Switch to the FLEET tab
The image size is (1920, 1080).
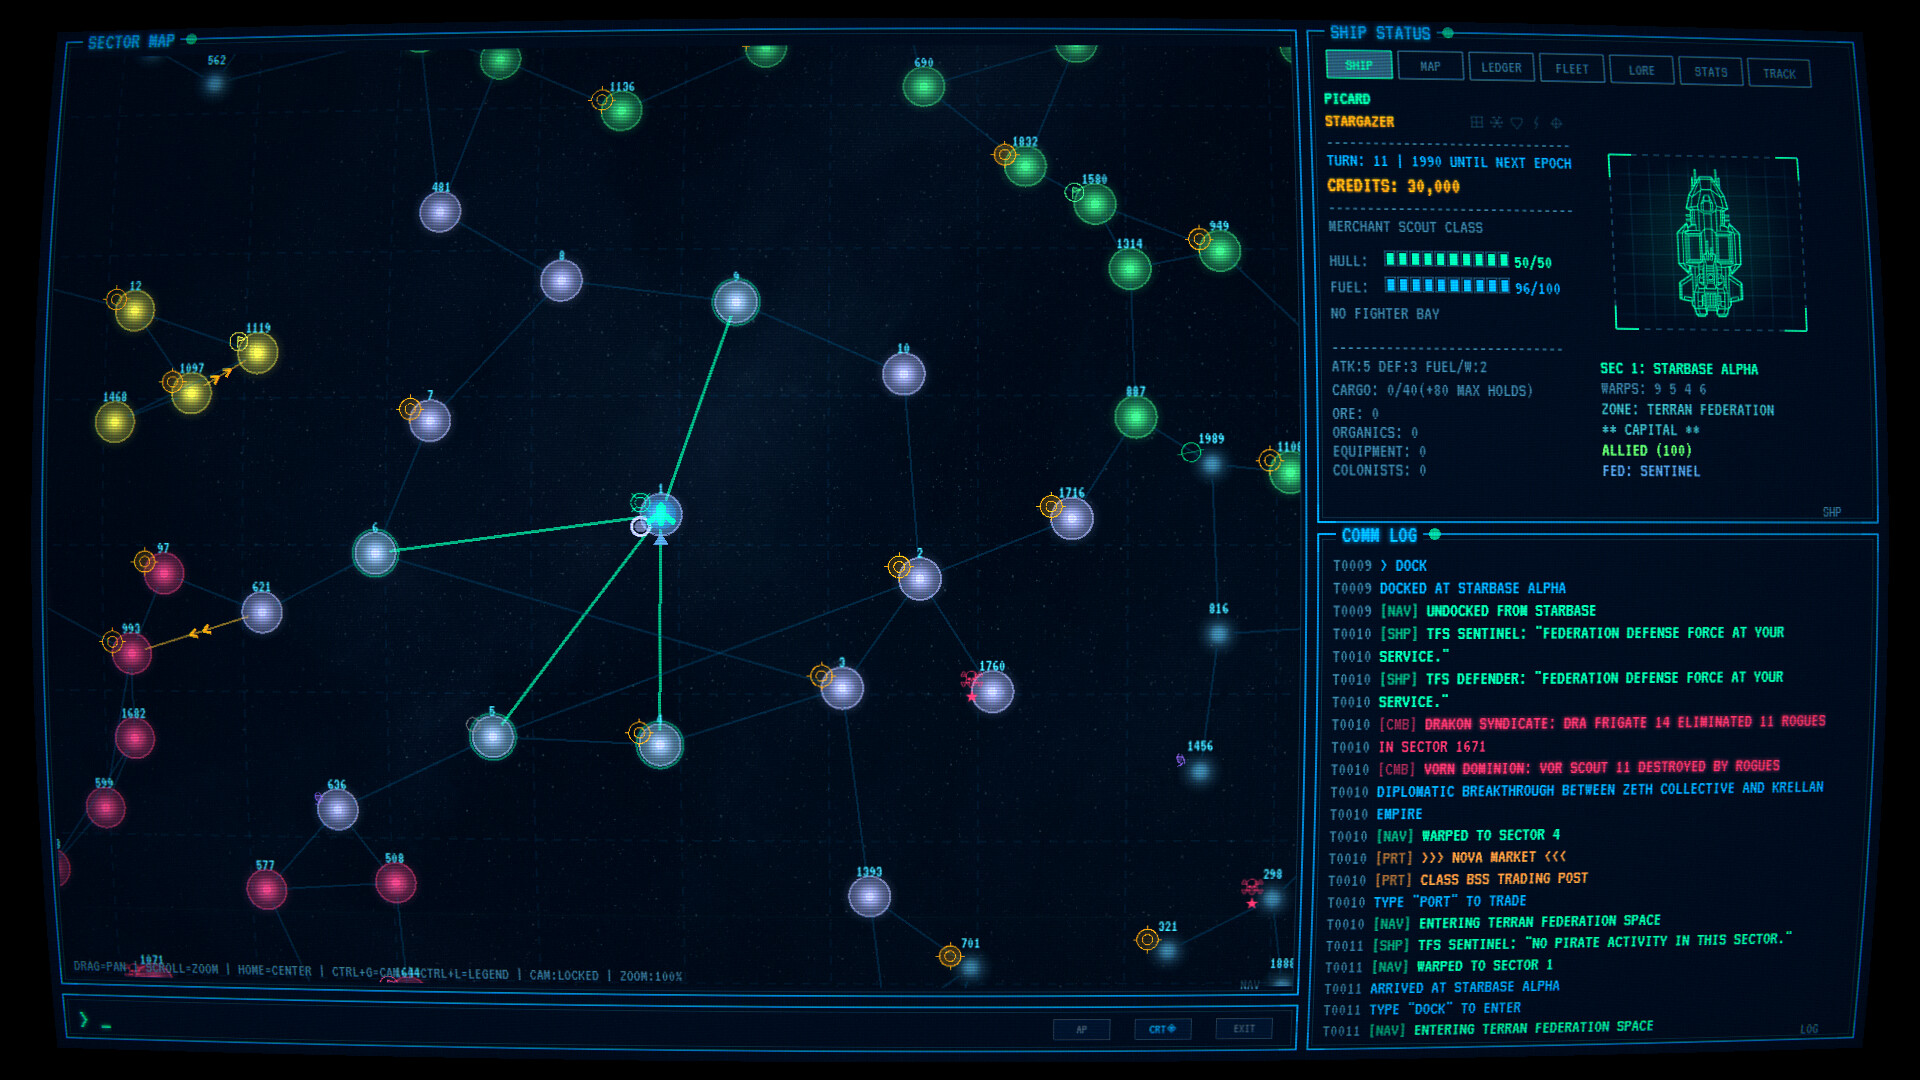(1571, 69)
